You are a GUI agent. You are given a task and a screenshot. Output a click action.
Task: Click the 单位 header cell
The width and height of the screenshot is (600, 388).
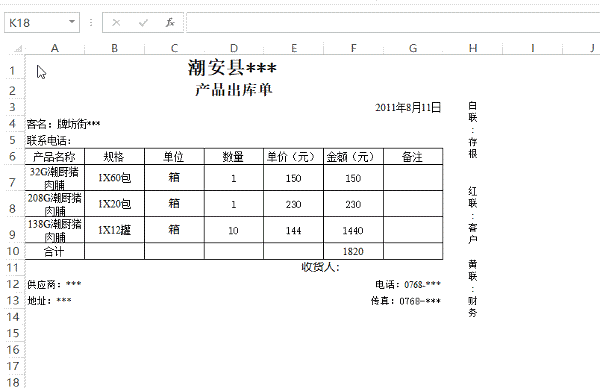pyautogui.click(x=174, y=157)
